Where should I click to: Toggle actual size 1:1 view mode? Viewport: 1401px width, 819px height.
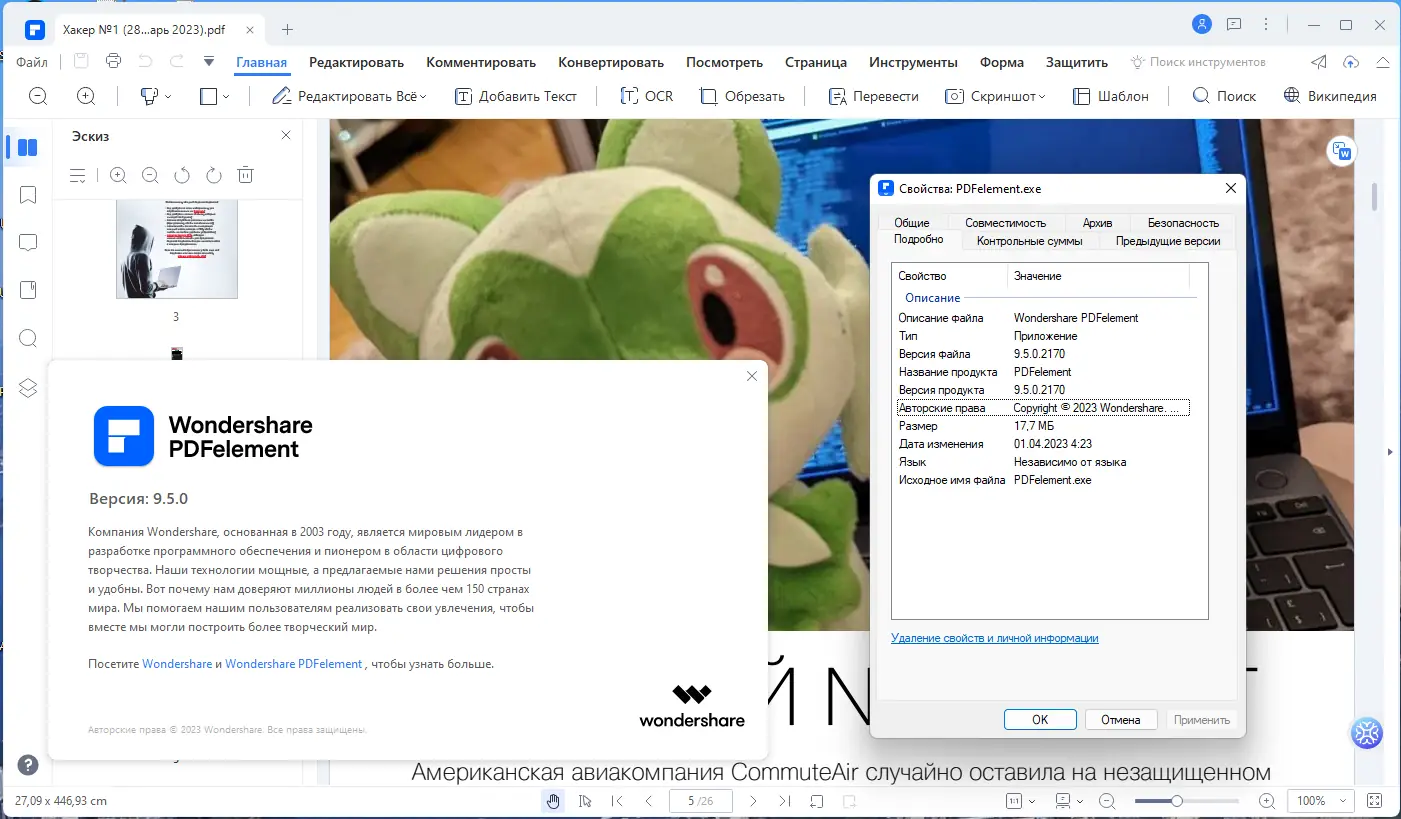(x=1013, y=800)
